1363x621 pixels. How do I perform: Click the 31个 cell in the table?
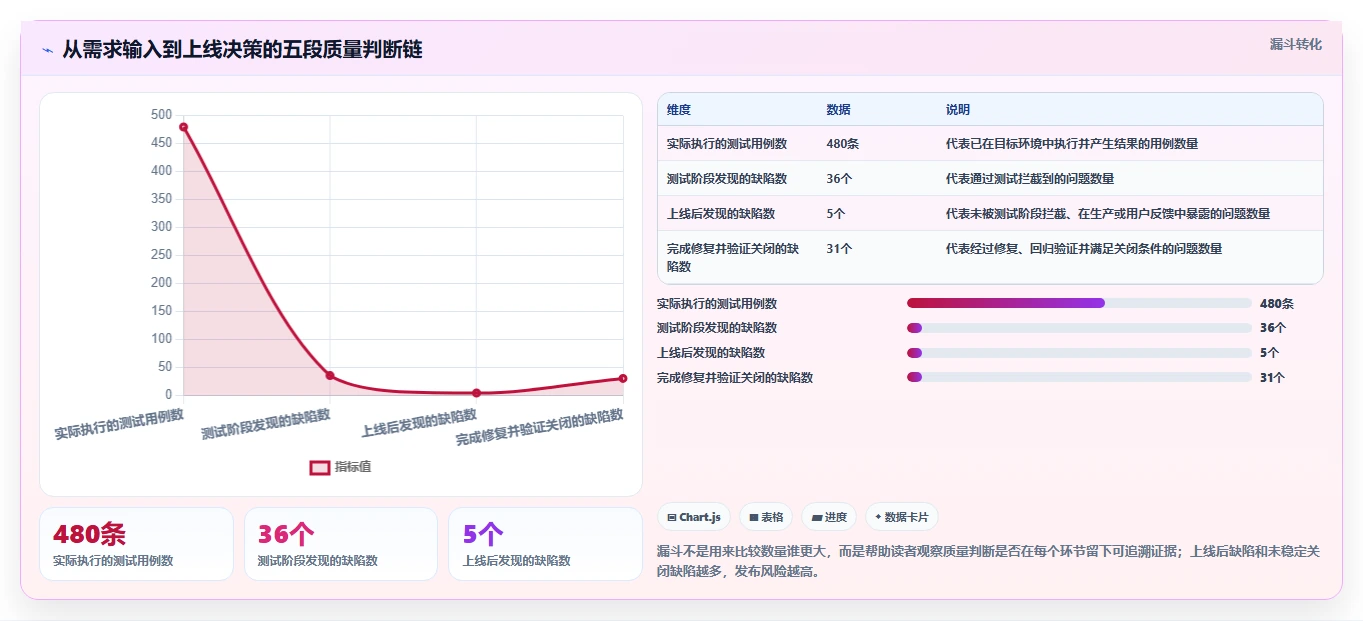point(840,249)
